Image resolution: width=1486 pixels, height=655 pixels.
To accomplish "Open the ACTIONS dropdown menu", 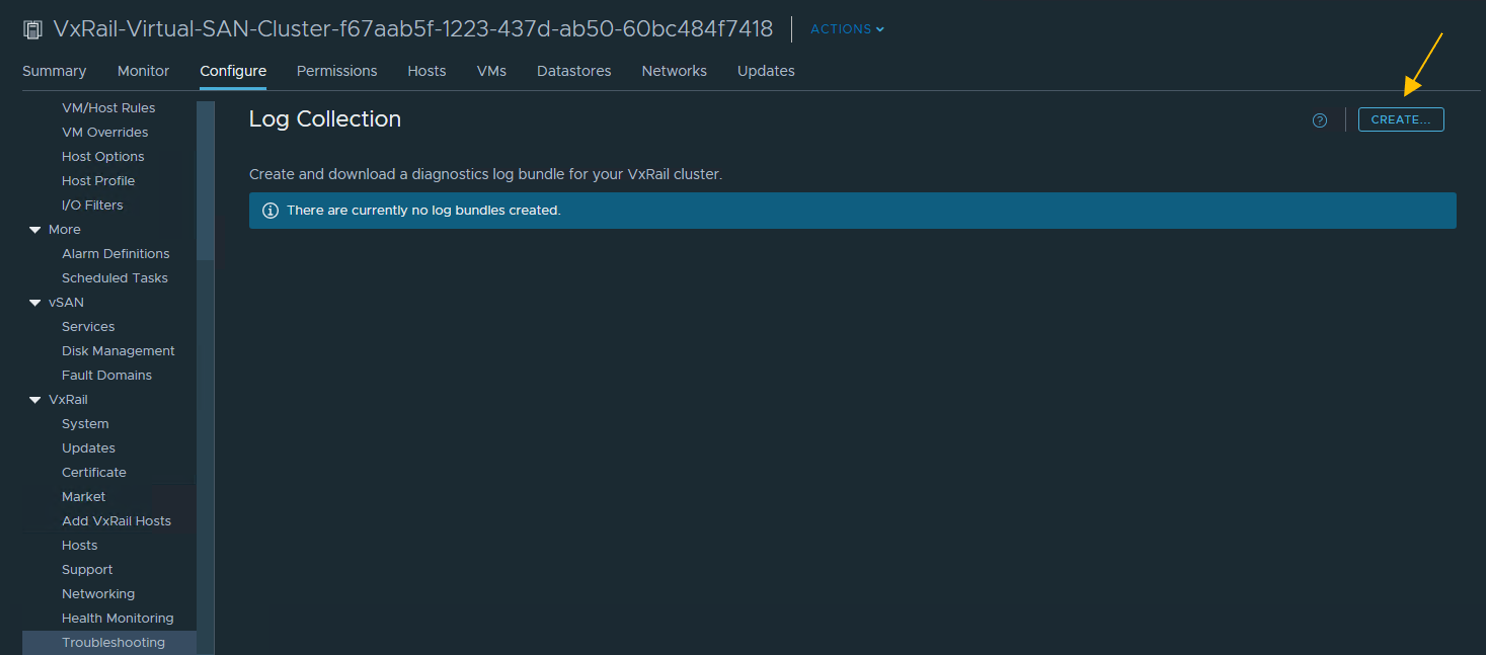I will pos(846,29).
